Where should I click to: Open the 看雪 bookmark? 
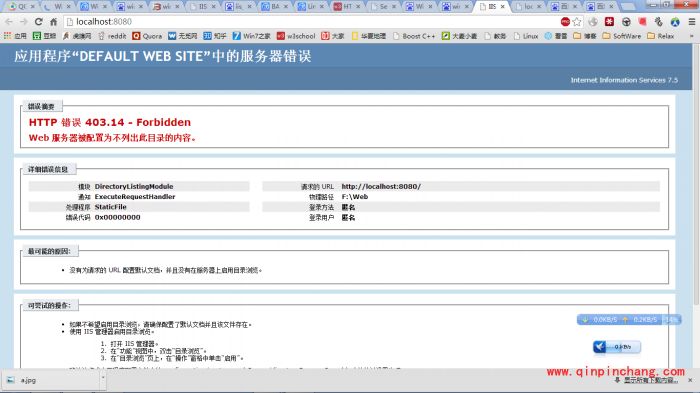click(x=556, y=36)
